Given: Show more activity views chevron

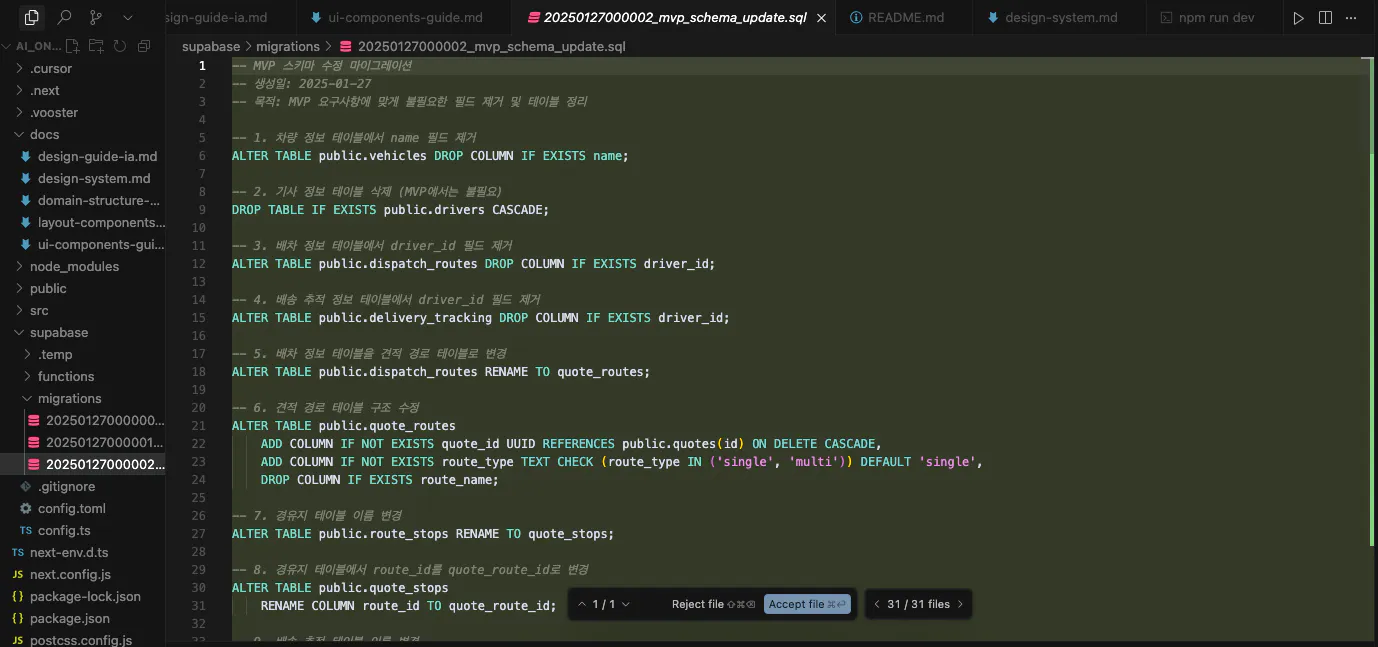Looking at the screenshot, I should tap(127, 18).
